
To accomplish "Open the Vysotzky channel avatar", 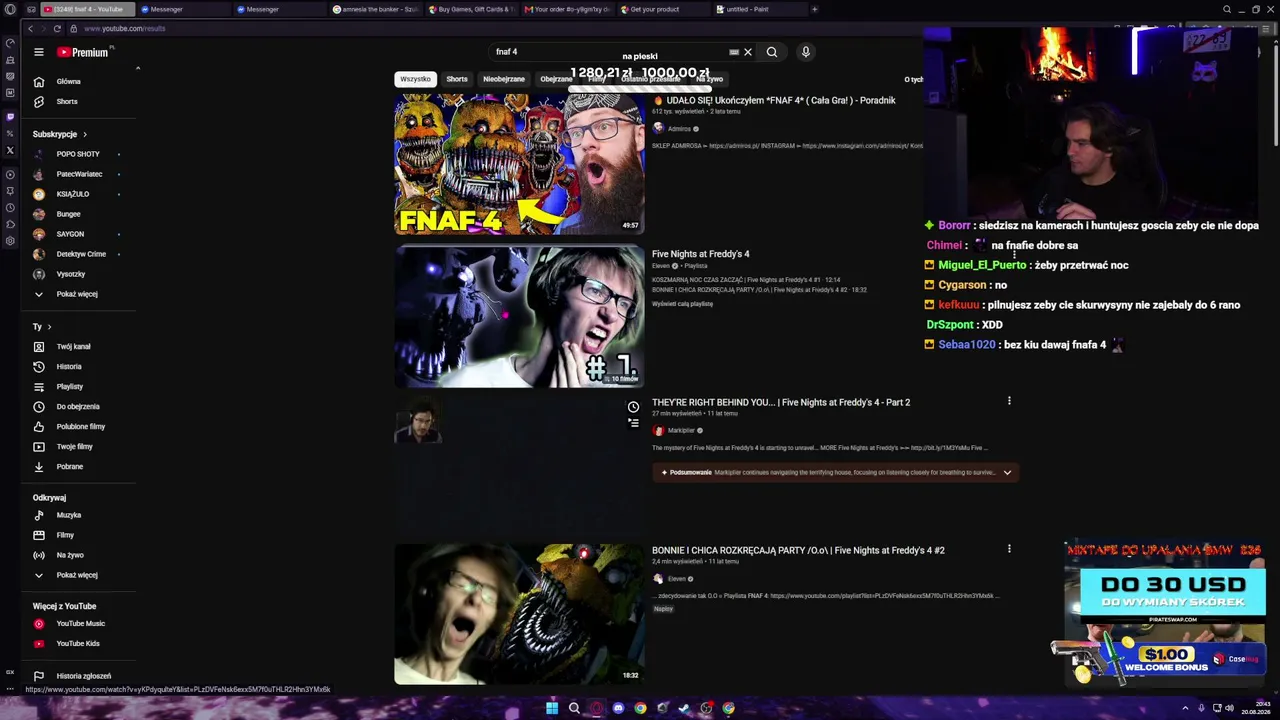I will point(39,274).
